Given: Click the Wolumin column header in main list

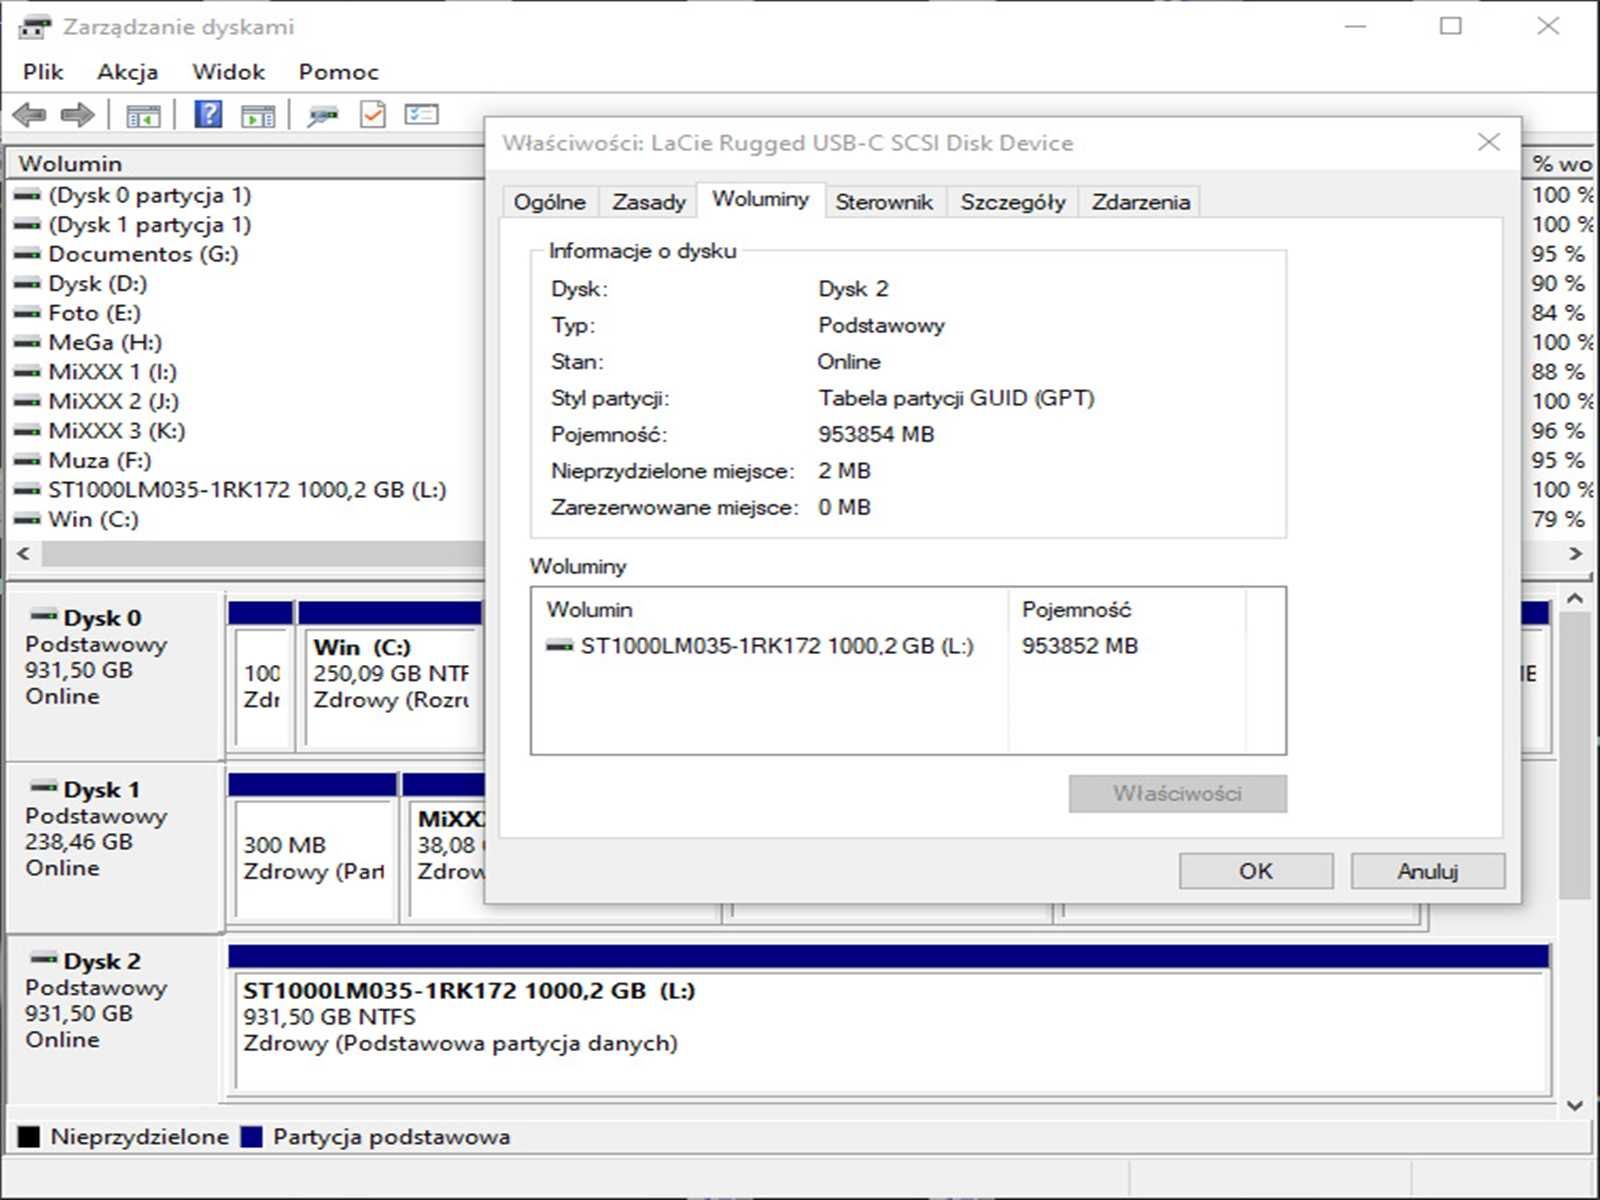Looking at the screenshot, I should [x=247, y=163].
